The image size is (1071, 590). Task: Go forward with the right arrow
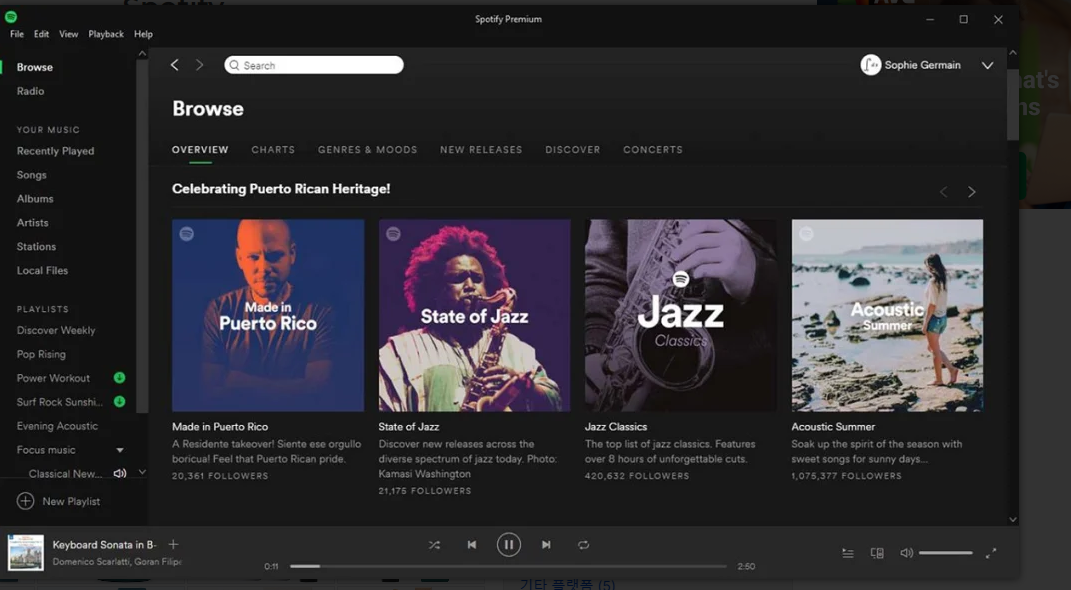point(199,65)
